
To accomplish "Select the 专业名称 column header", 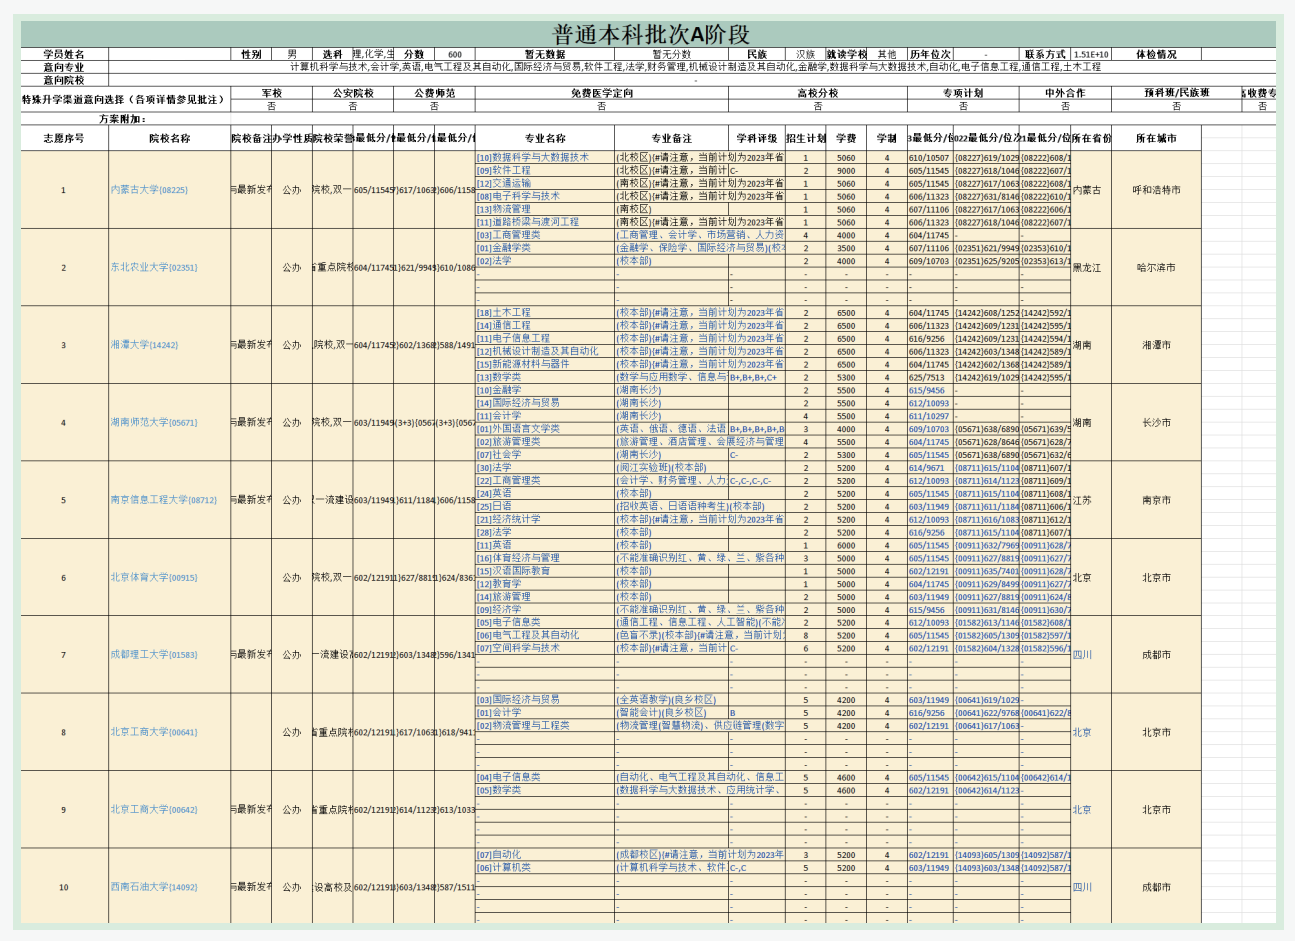I will tap(545, 138).
